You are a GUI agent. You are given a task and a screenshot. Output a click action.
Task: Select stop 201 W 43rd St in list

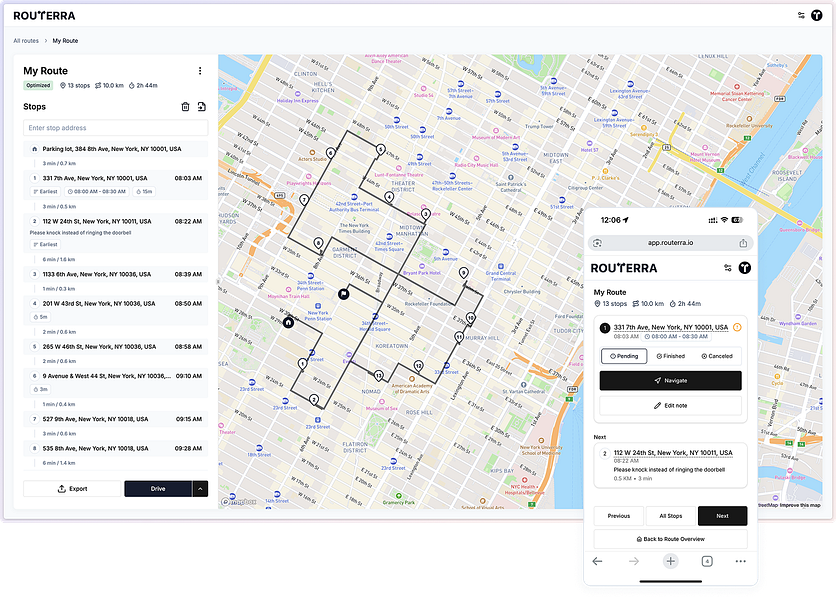click(116, 310)
